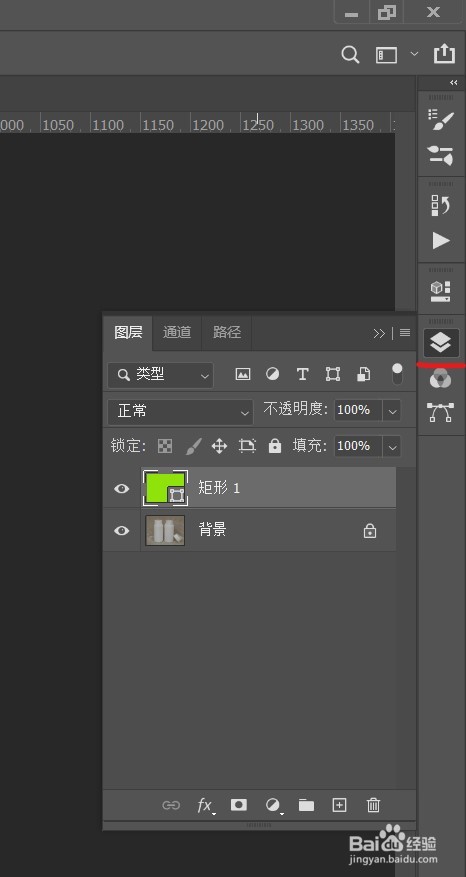
Task: Click the link layers icon
Action: click(x=171, y=805)
